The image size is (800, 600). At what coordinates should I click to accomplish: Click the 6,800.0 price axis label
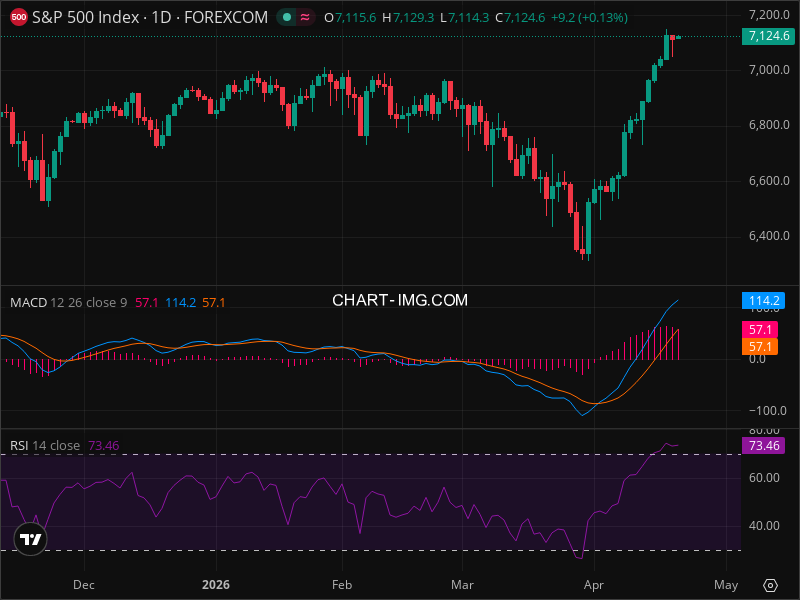coord(769,125)
